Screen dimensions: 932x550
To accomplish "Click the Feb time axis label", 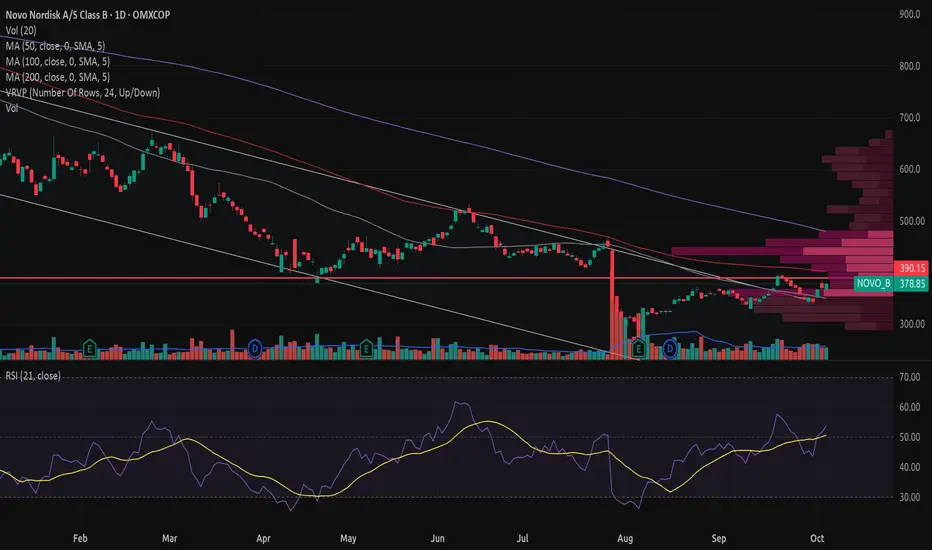I will click(x=80, y=538).
